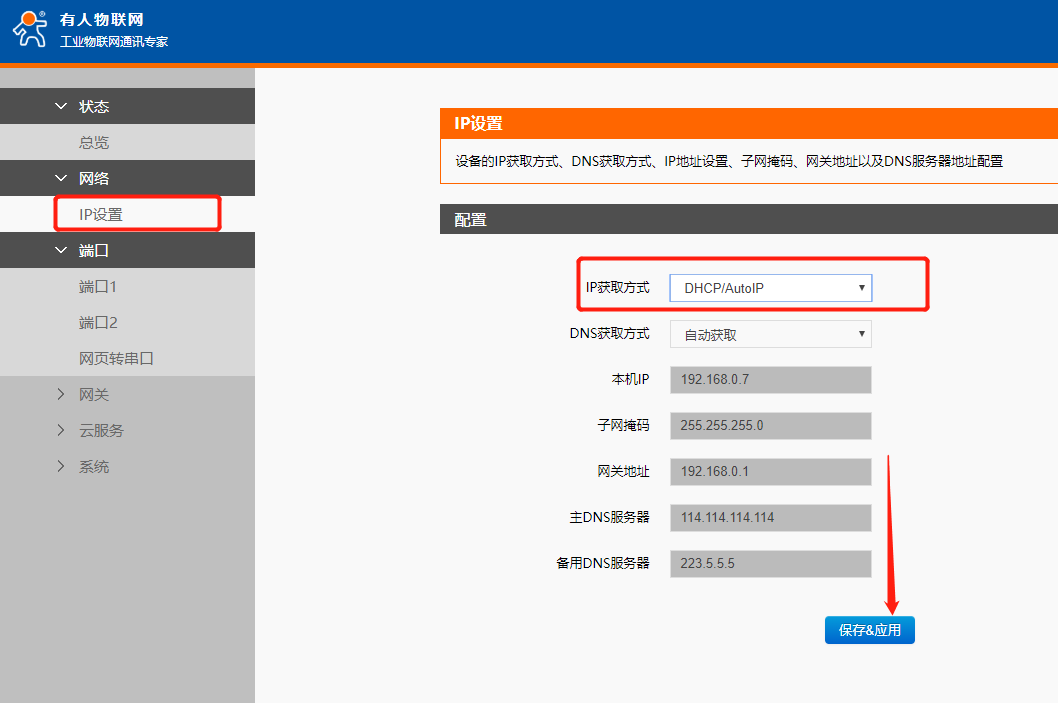Click the 网关地址 field
The image size is (1058, 703).
click(770, 471)
